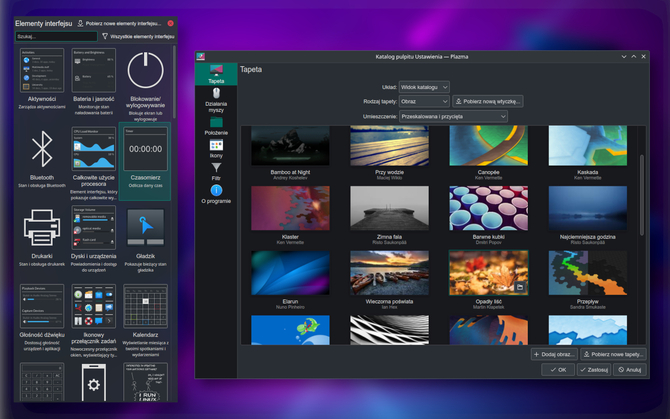
Task: Select blue wallpaper with green turtle
Action: [290, 330]
